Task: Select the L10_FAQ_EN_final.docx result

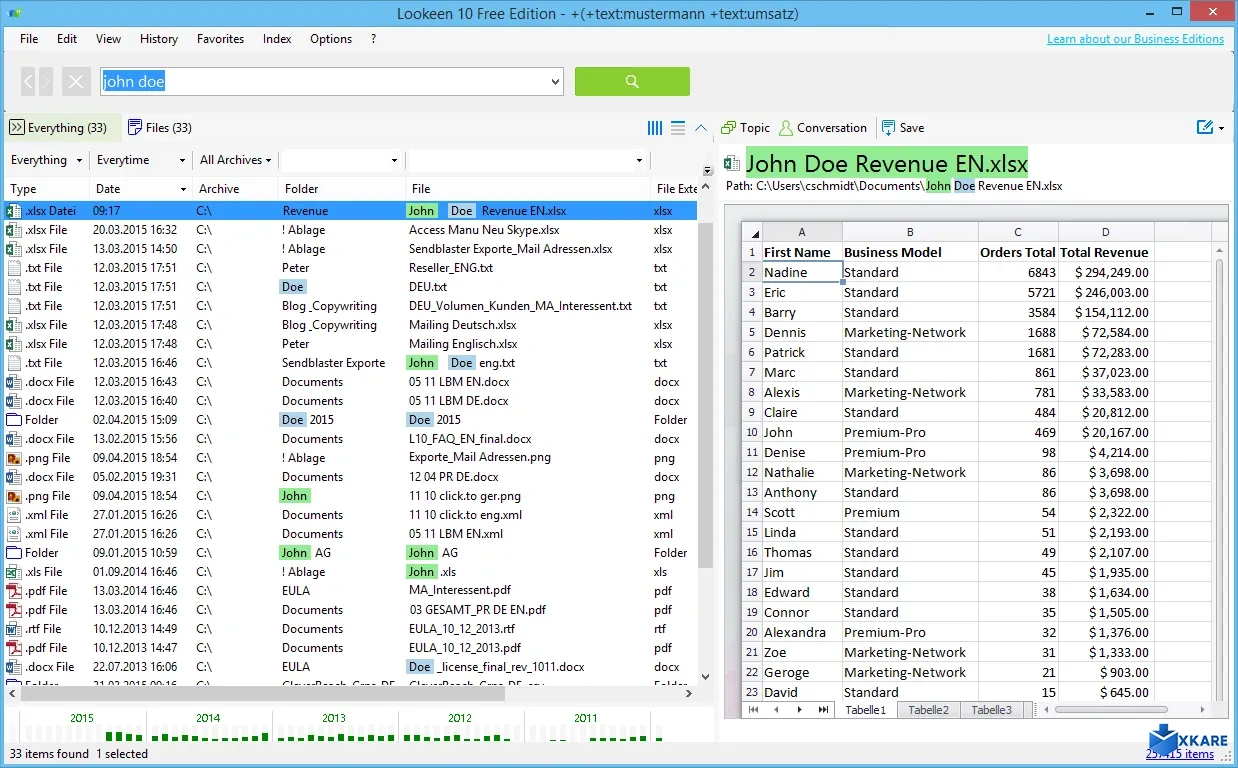Action: [x=351, y=439]
